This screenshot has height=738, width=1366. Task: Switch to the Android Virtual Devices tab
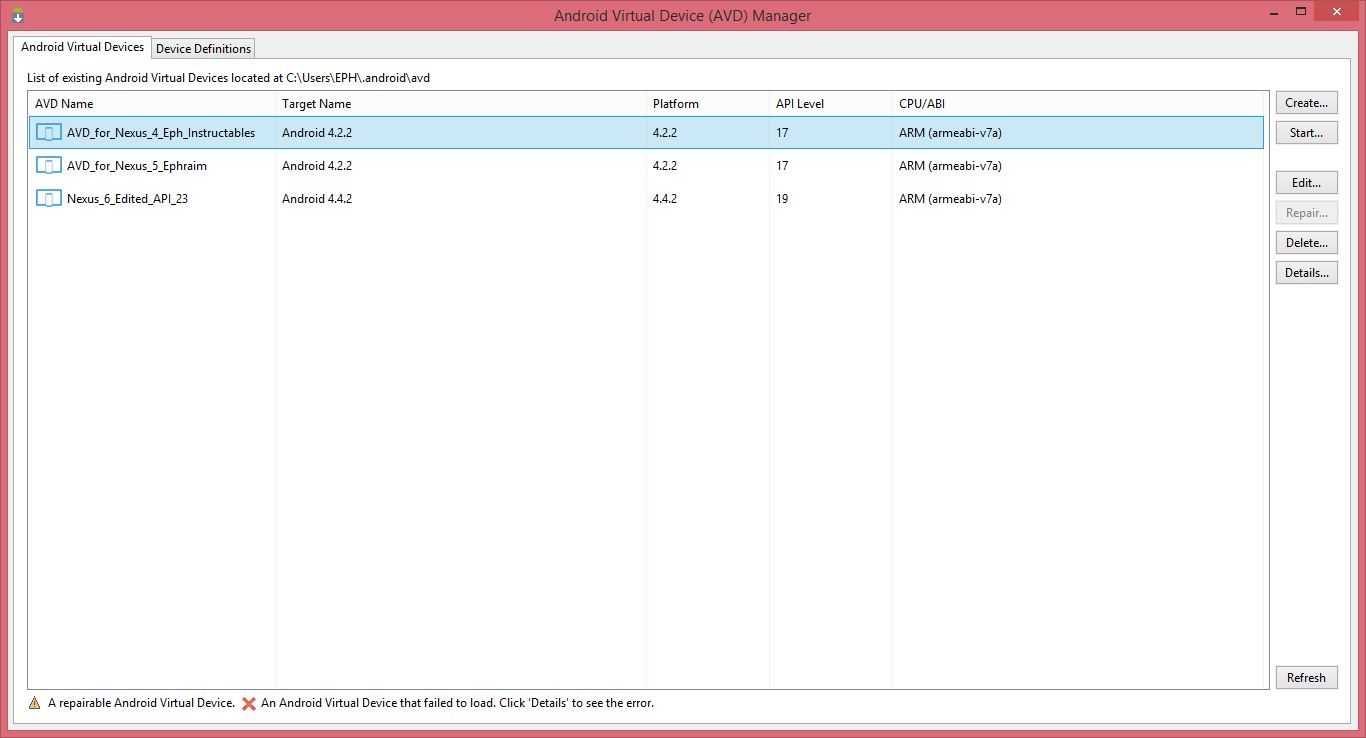[82, 46]
